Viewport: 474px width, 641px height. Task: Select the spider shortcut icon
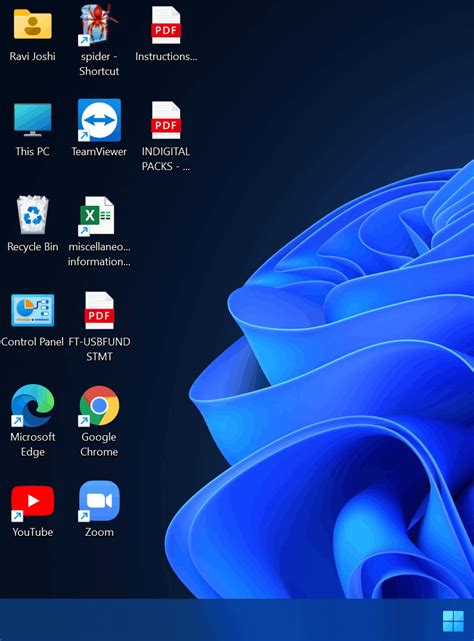(x=98, y=24)
